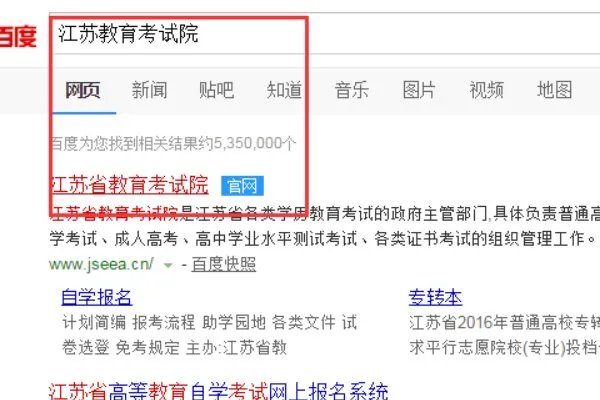This screenshot has width=600, height=400.
Task: Click the text 卷选登 免考规定 主办:江苏省教
Action: coord(174,348)
